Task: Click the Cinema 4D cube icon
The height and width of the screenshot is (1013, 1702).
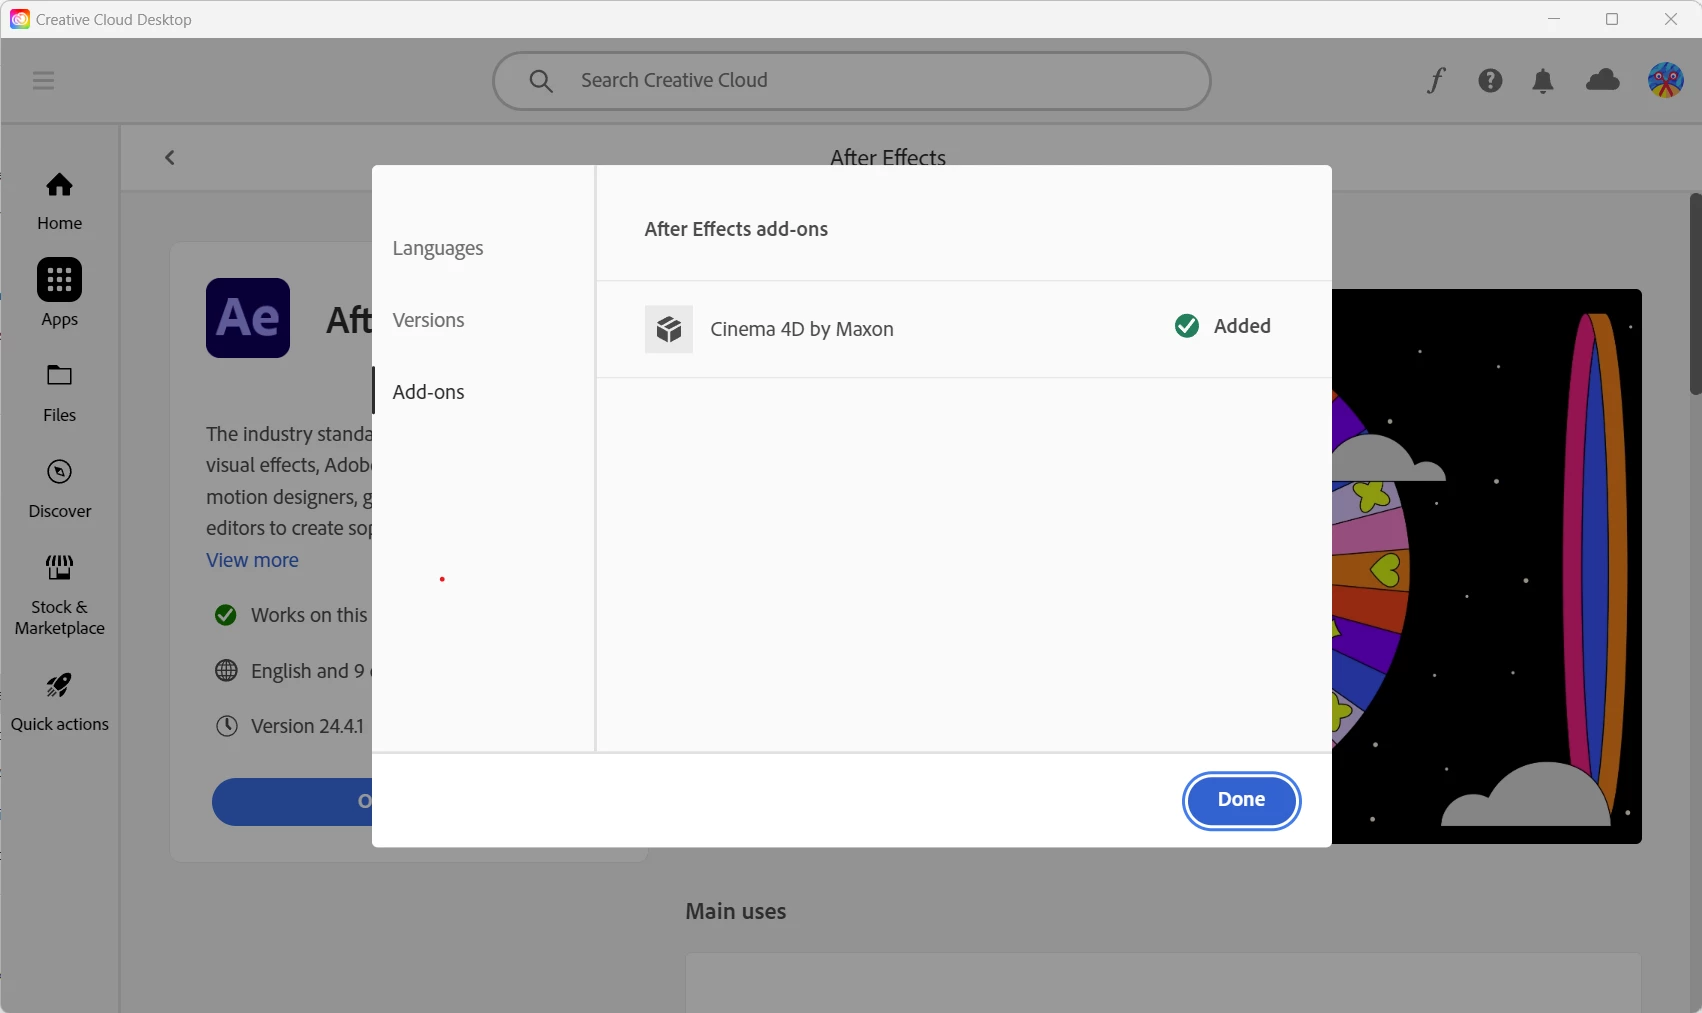Action: [669, 329]
